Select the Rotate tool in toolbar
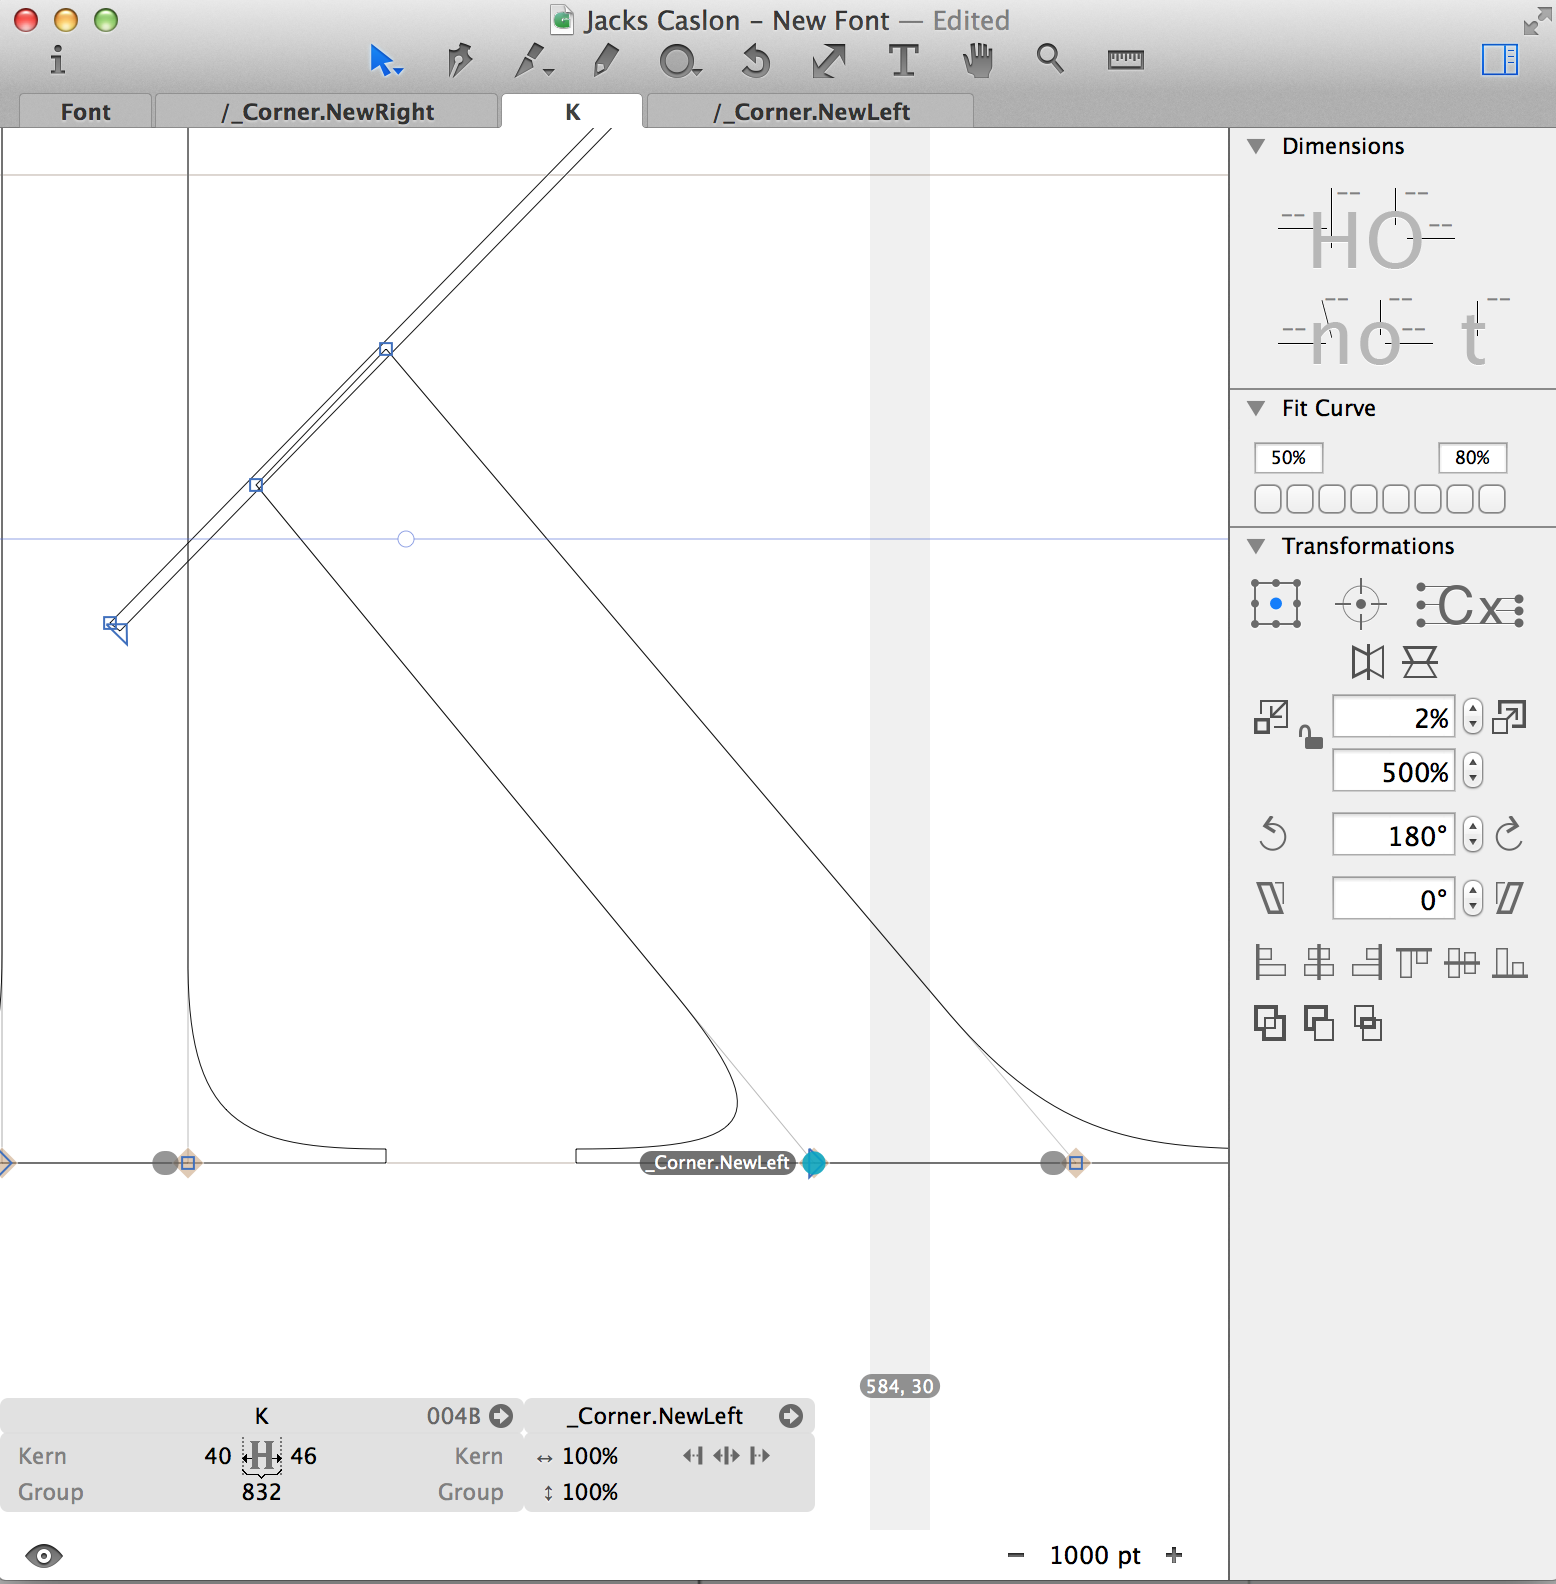The width and height of the screenshot is (1556, 1584). [x=755, y=61]
